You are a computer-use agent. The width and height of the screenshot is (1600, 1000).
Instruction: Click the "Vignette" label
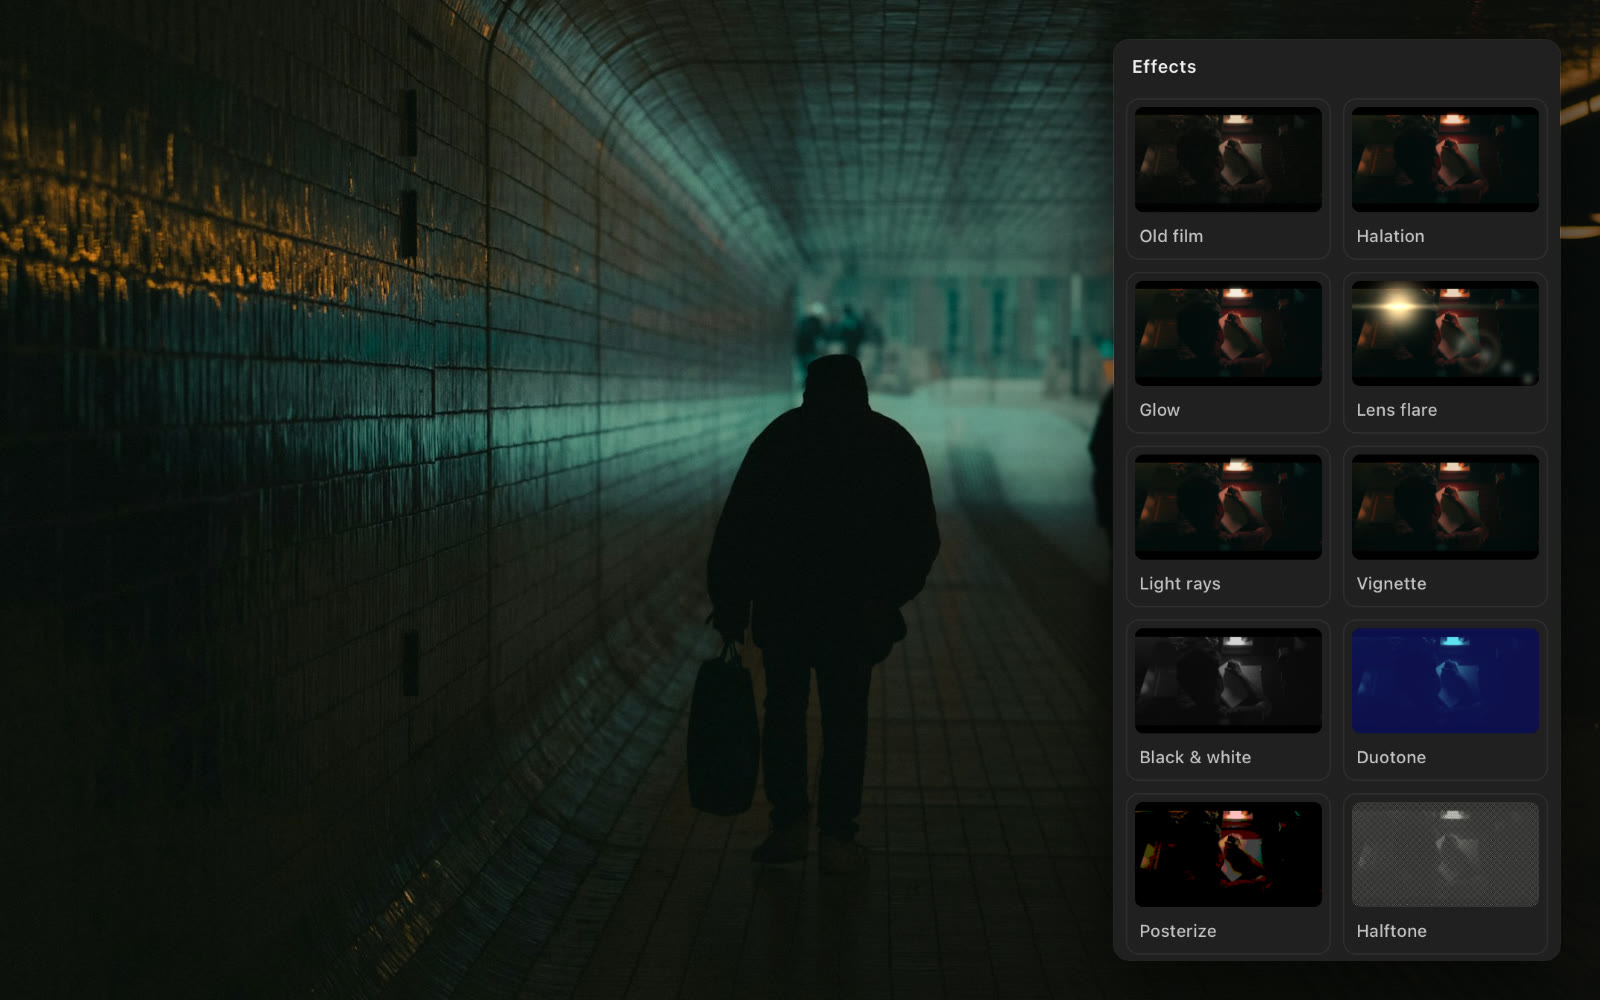pyautogui.click(x=1391, y=584)
